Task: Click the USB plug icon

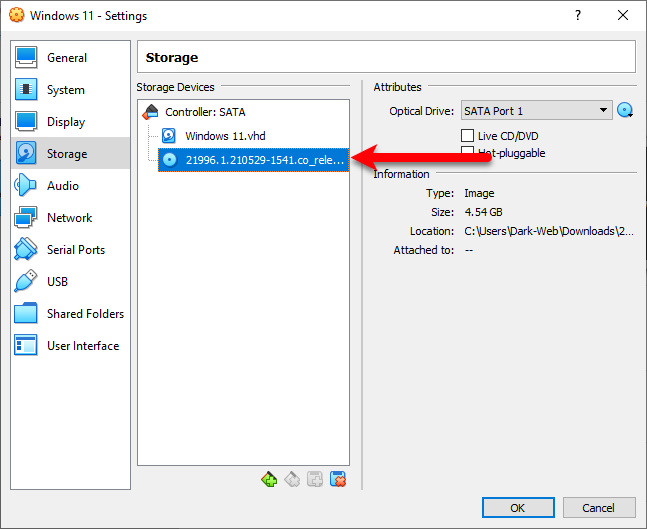Action: [x=26, y=281]
